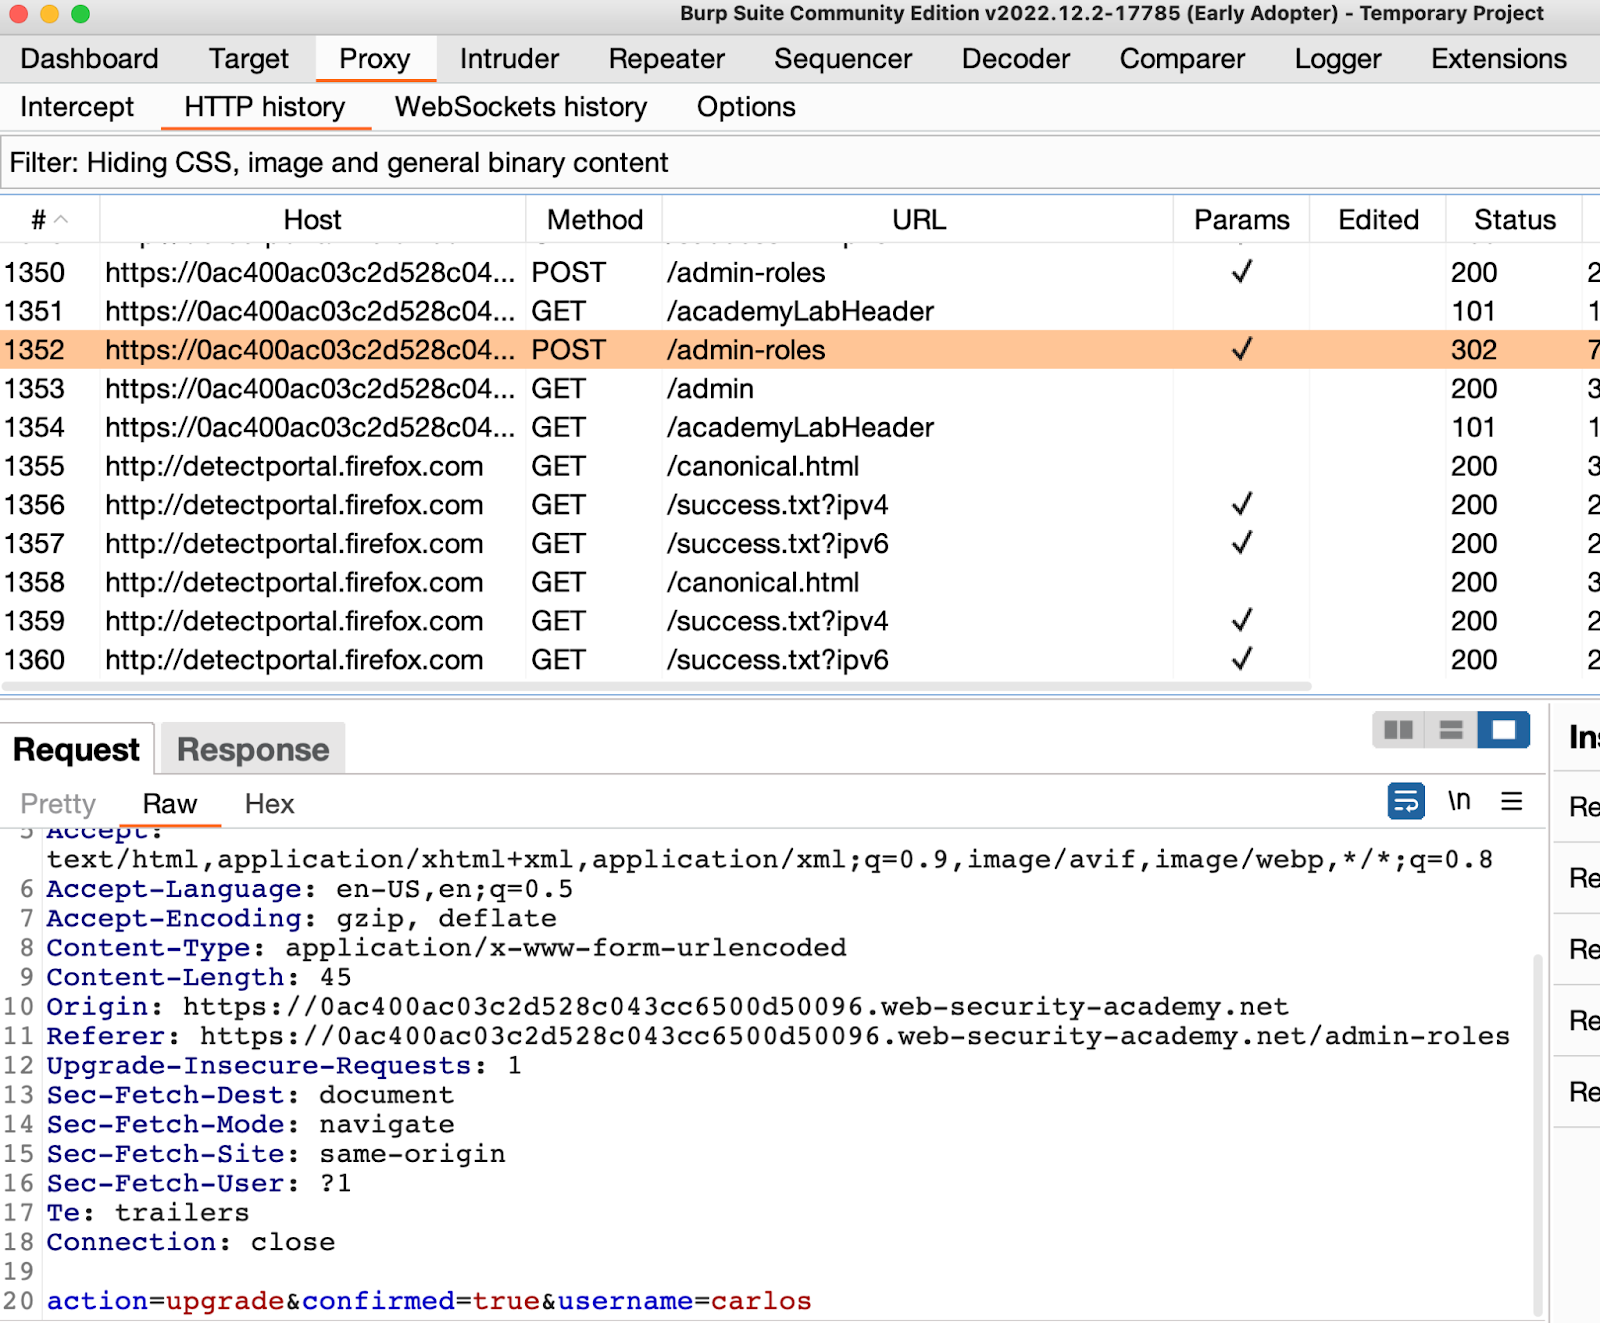Click the Connection: close header line
This screenshot has height=1323, width=1600.
[x=191, y=1242]
